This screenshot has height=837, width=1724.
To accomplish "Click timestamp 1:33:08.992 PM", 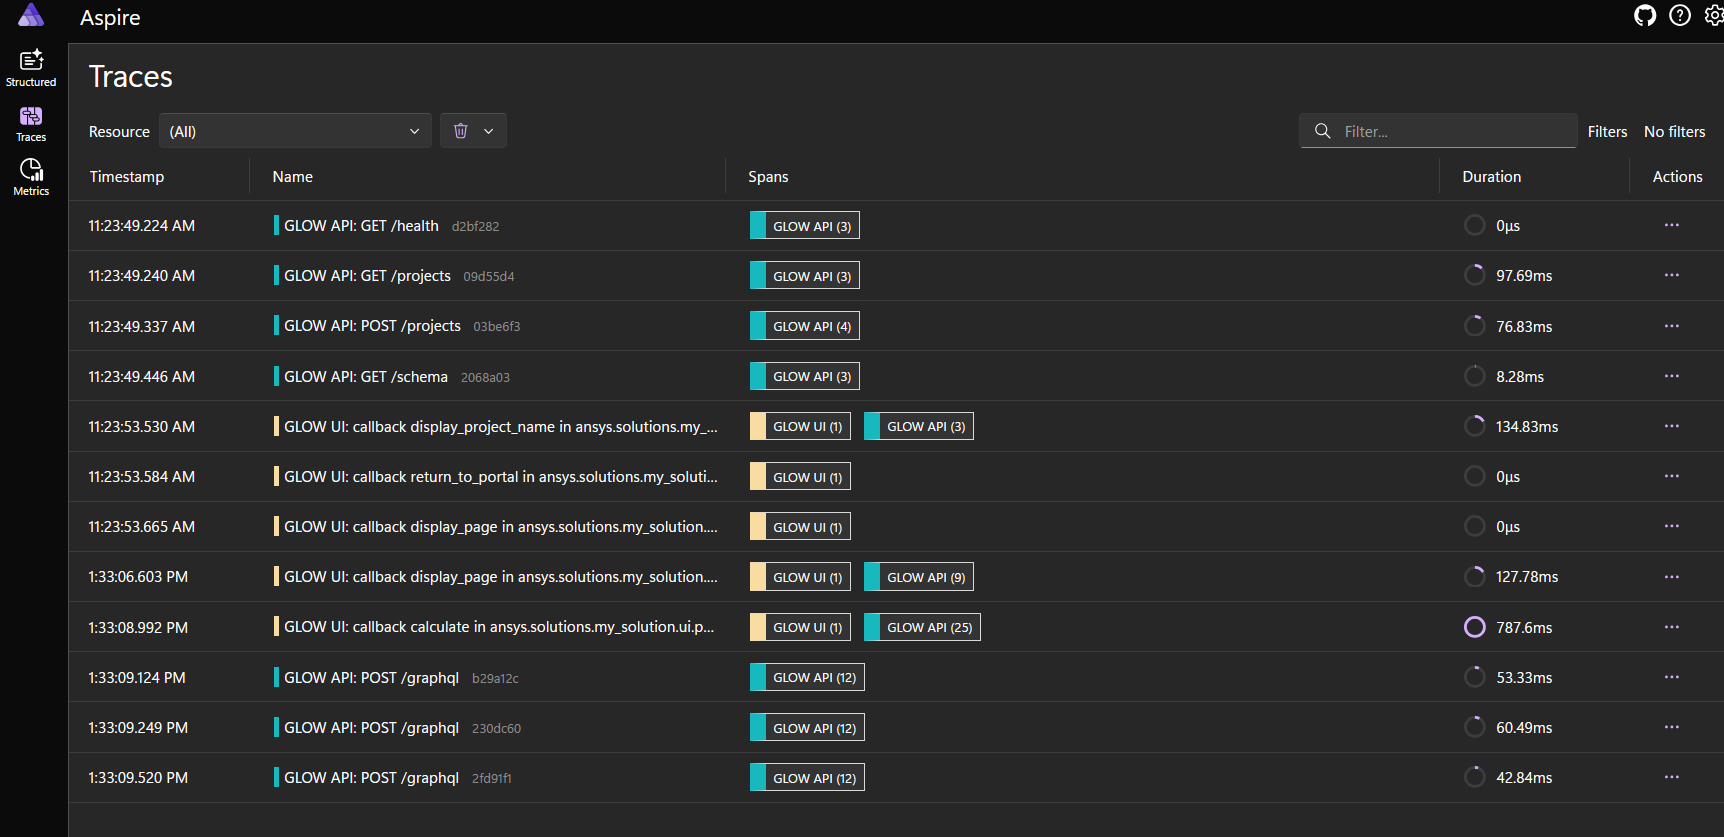I will coord(138,627).
